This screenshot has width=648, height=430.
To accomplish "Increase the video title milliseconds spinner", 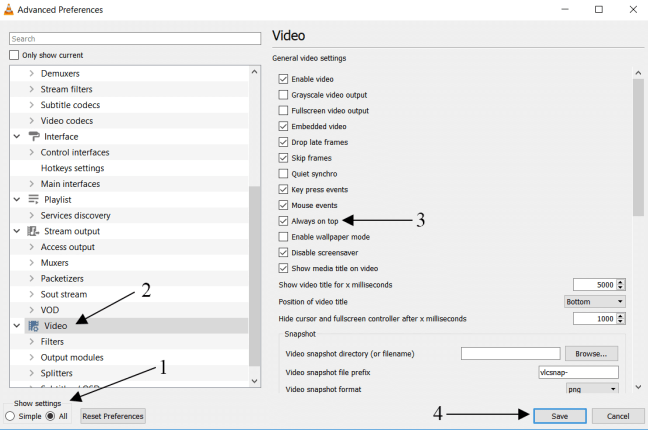I will [x=621, y=281].
